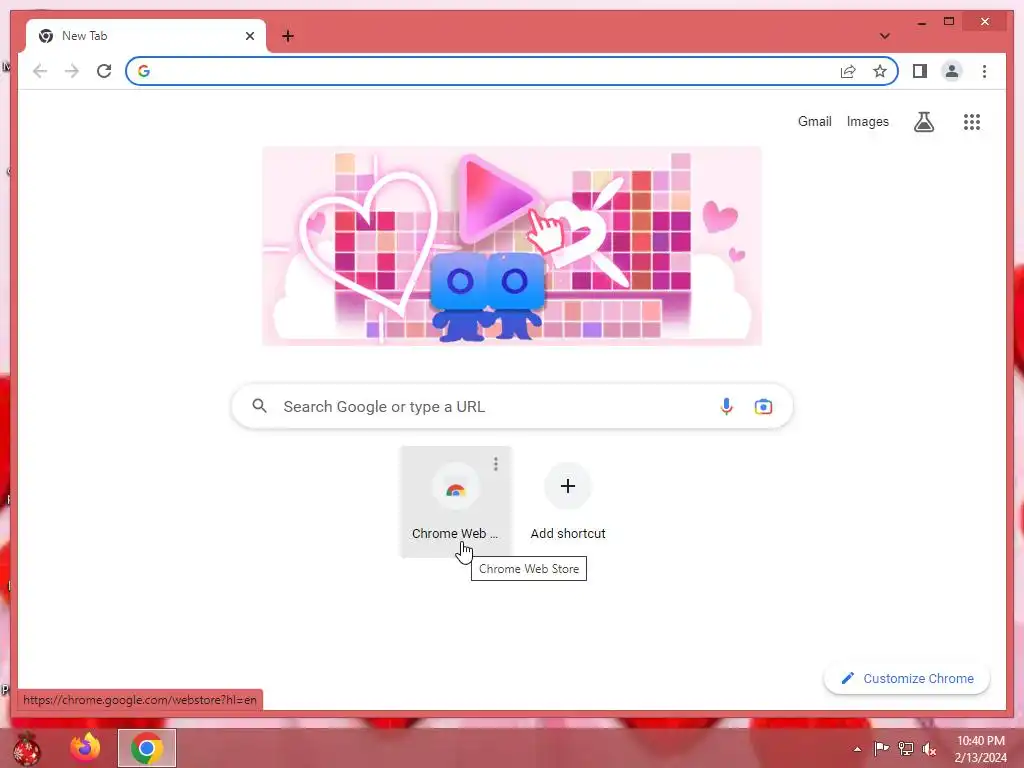The height and width of the screenshot is (768, 1024).
Task: Click the Customize Chrome button
Action: click(x=907, y=679)
